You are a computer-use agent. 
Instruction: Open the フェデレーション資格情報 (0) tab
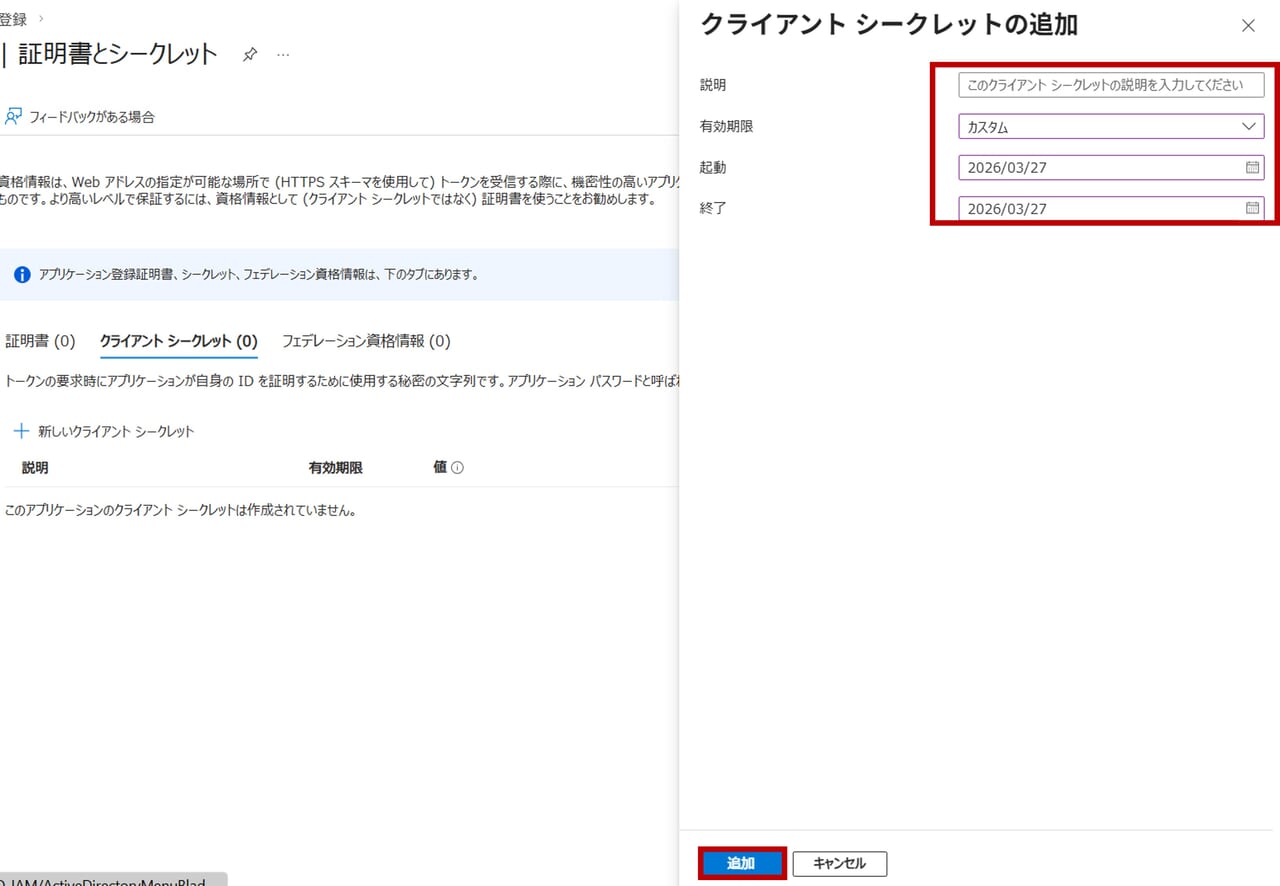pos(366,341)
